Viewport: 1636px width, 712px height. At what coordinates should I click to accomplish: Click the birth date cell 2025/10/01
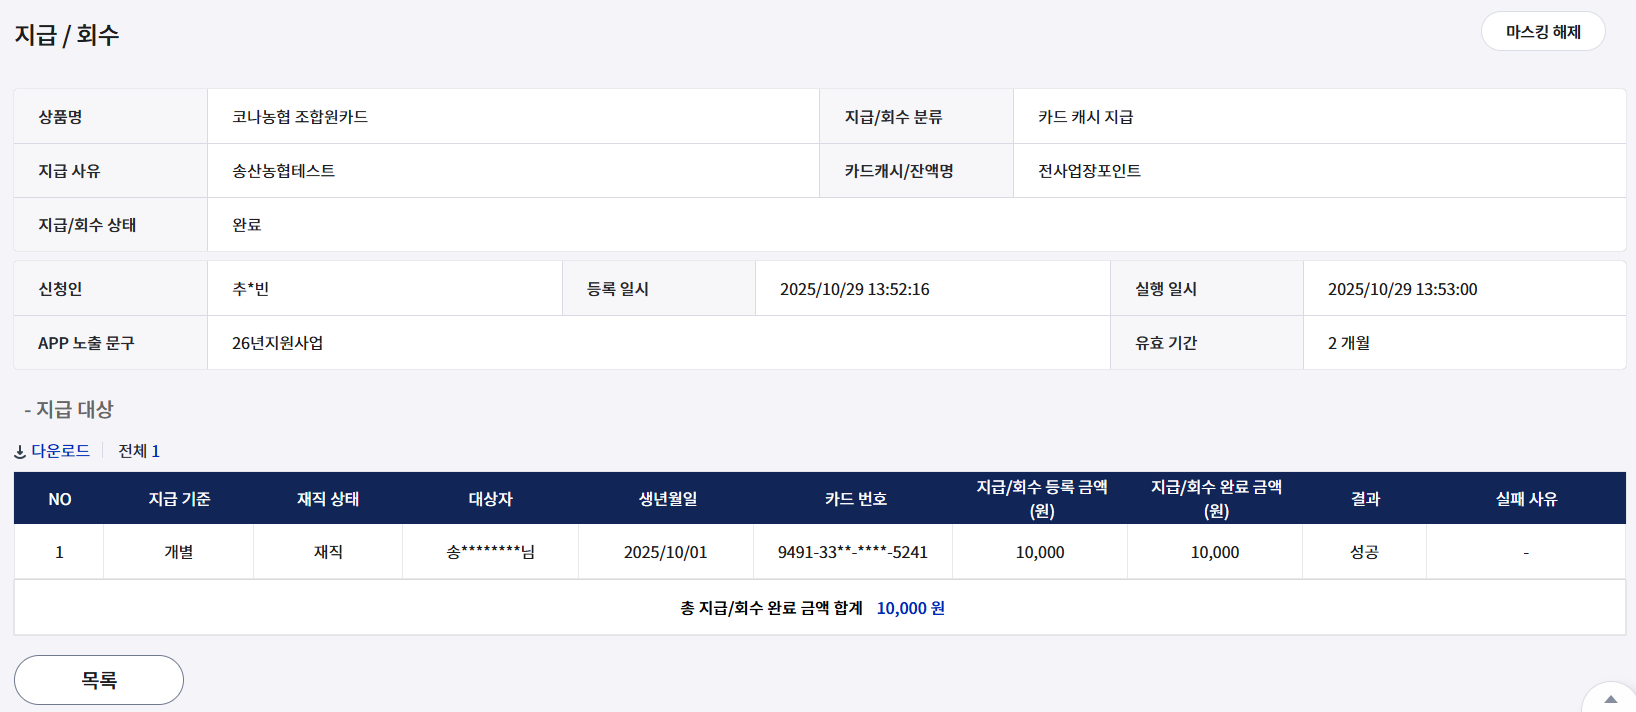(666, 552)
